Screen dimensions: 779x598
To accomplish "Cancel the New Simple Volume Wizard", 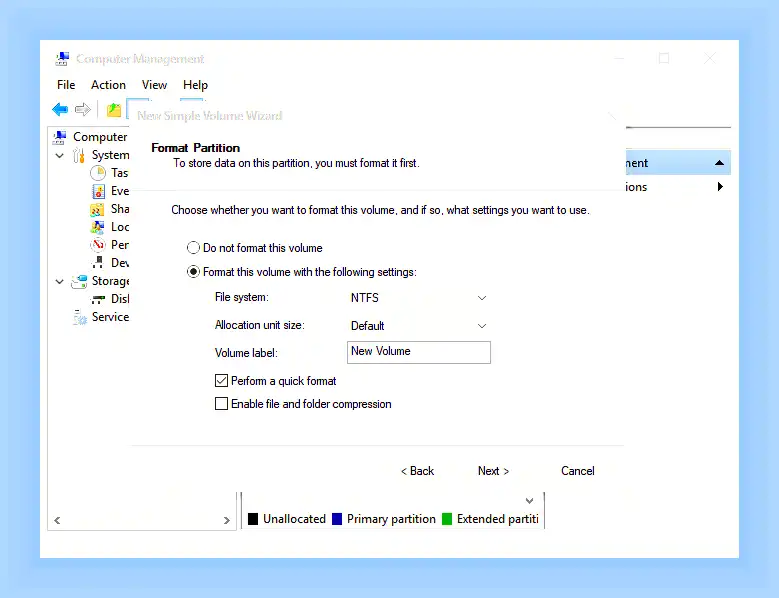I will (577, 471).
